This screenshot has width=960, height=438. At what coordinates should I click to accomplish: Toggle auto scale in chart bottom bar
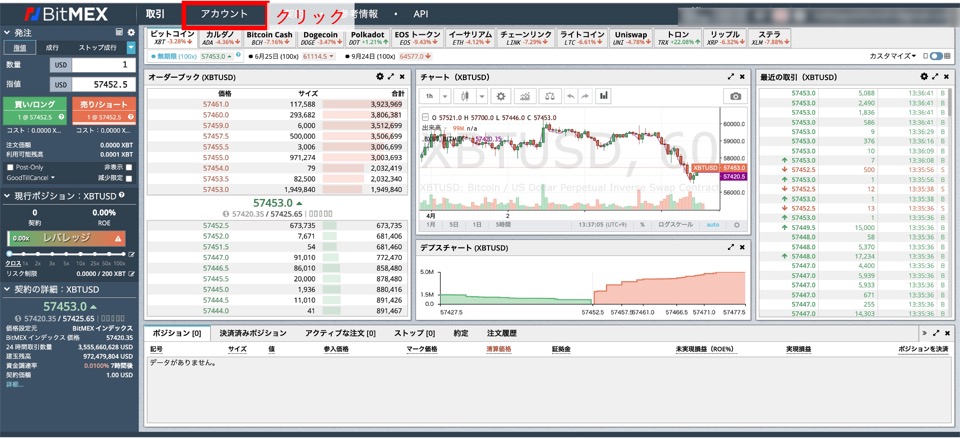(713, 225)
